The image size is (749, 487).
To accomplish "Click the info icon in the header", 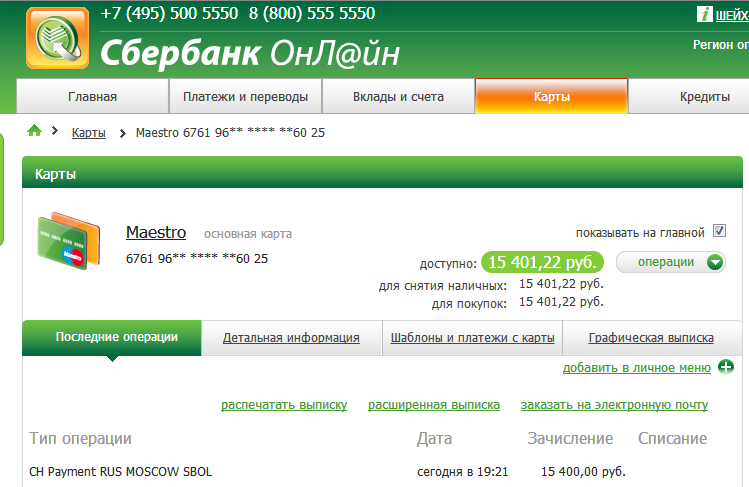I will pos(705,14).
